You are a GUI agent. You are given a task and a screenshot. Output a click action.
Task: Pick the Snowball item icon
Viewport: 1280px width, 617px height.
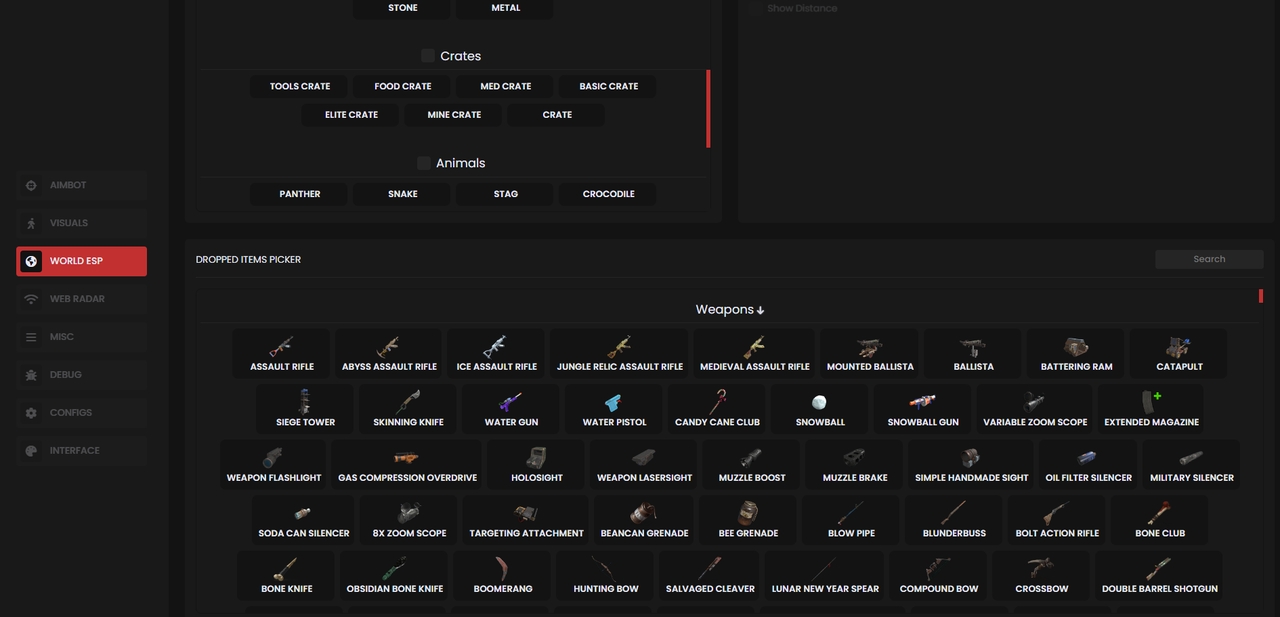(x=819, y=403)
